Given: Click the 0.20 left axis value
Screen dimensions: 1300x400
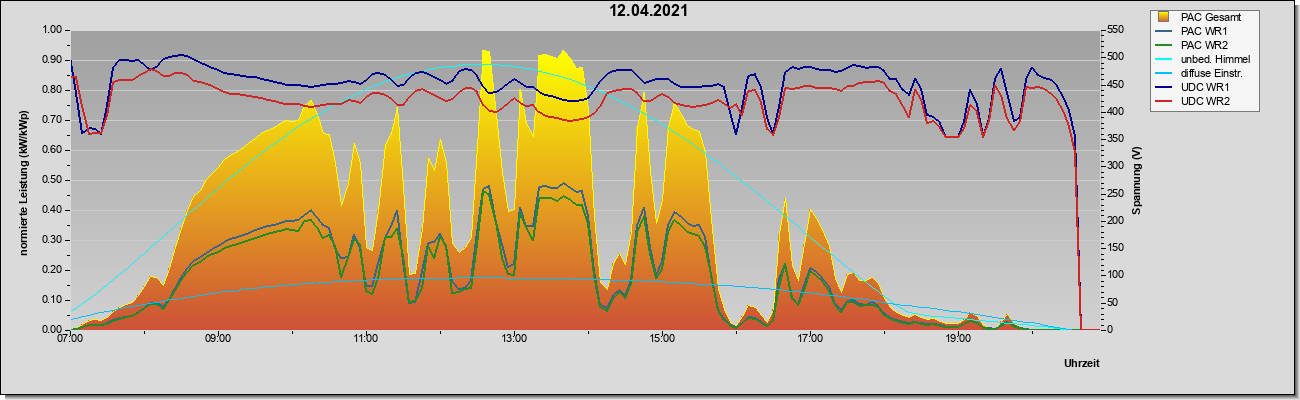Looking at the screenshot, I should click(52, 270).
